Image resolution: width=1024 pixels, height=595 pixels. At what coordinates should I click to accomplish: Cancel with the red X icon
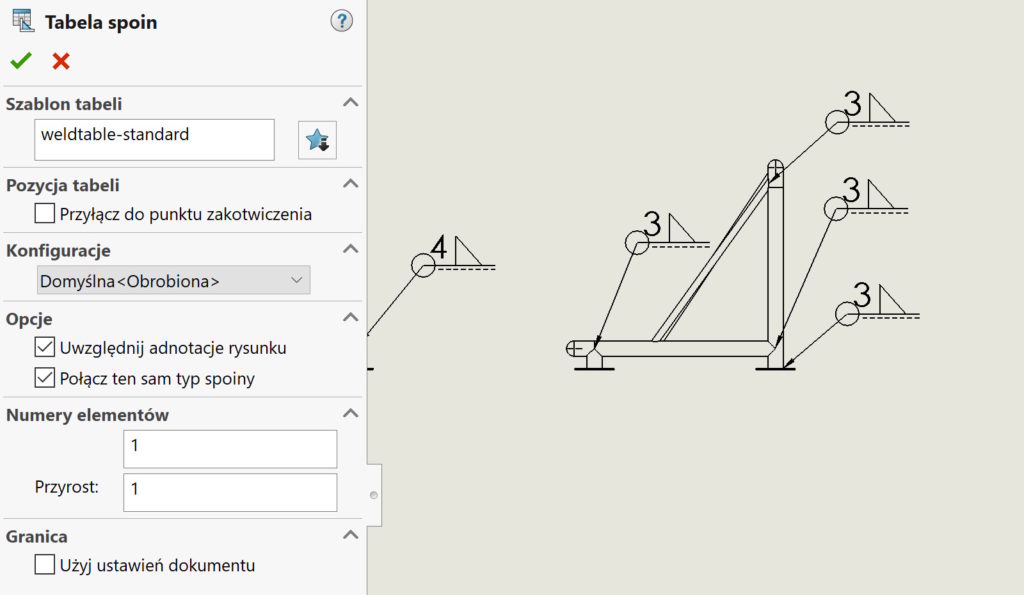coord(61,61)
